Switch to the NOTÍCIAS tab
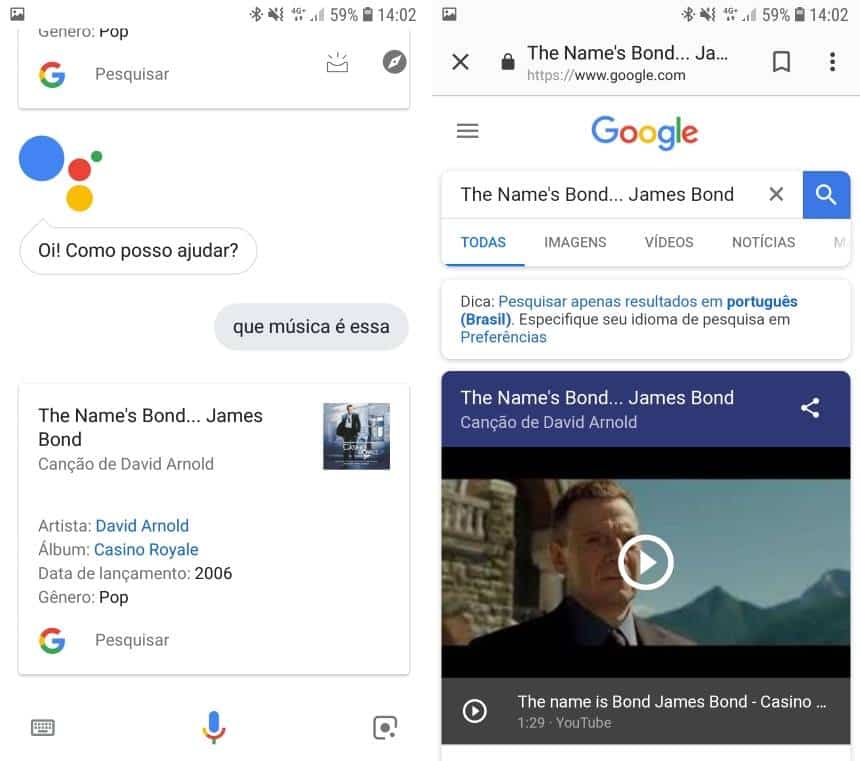 tap(763, 242)
